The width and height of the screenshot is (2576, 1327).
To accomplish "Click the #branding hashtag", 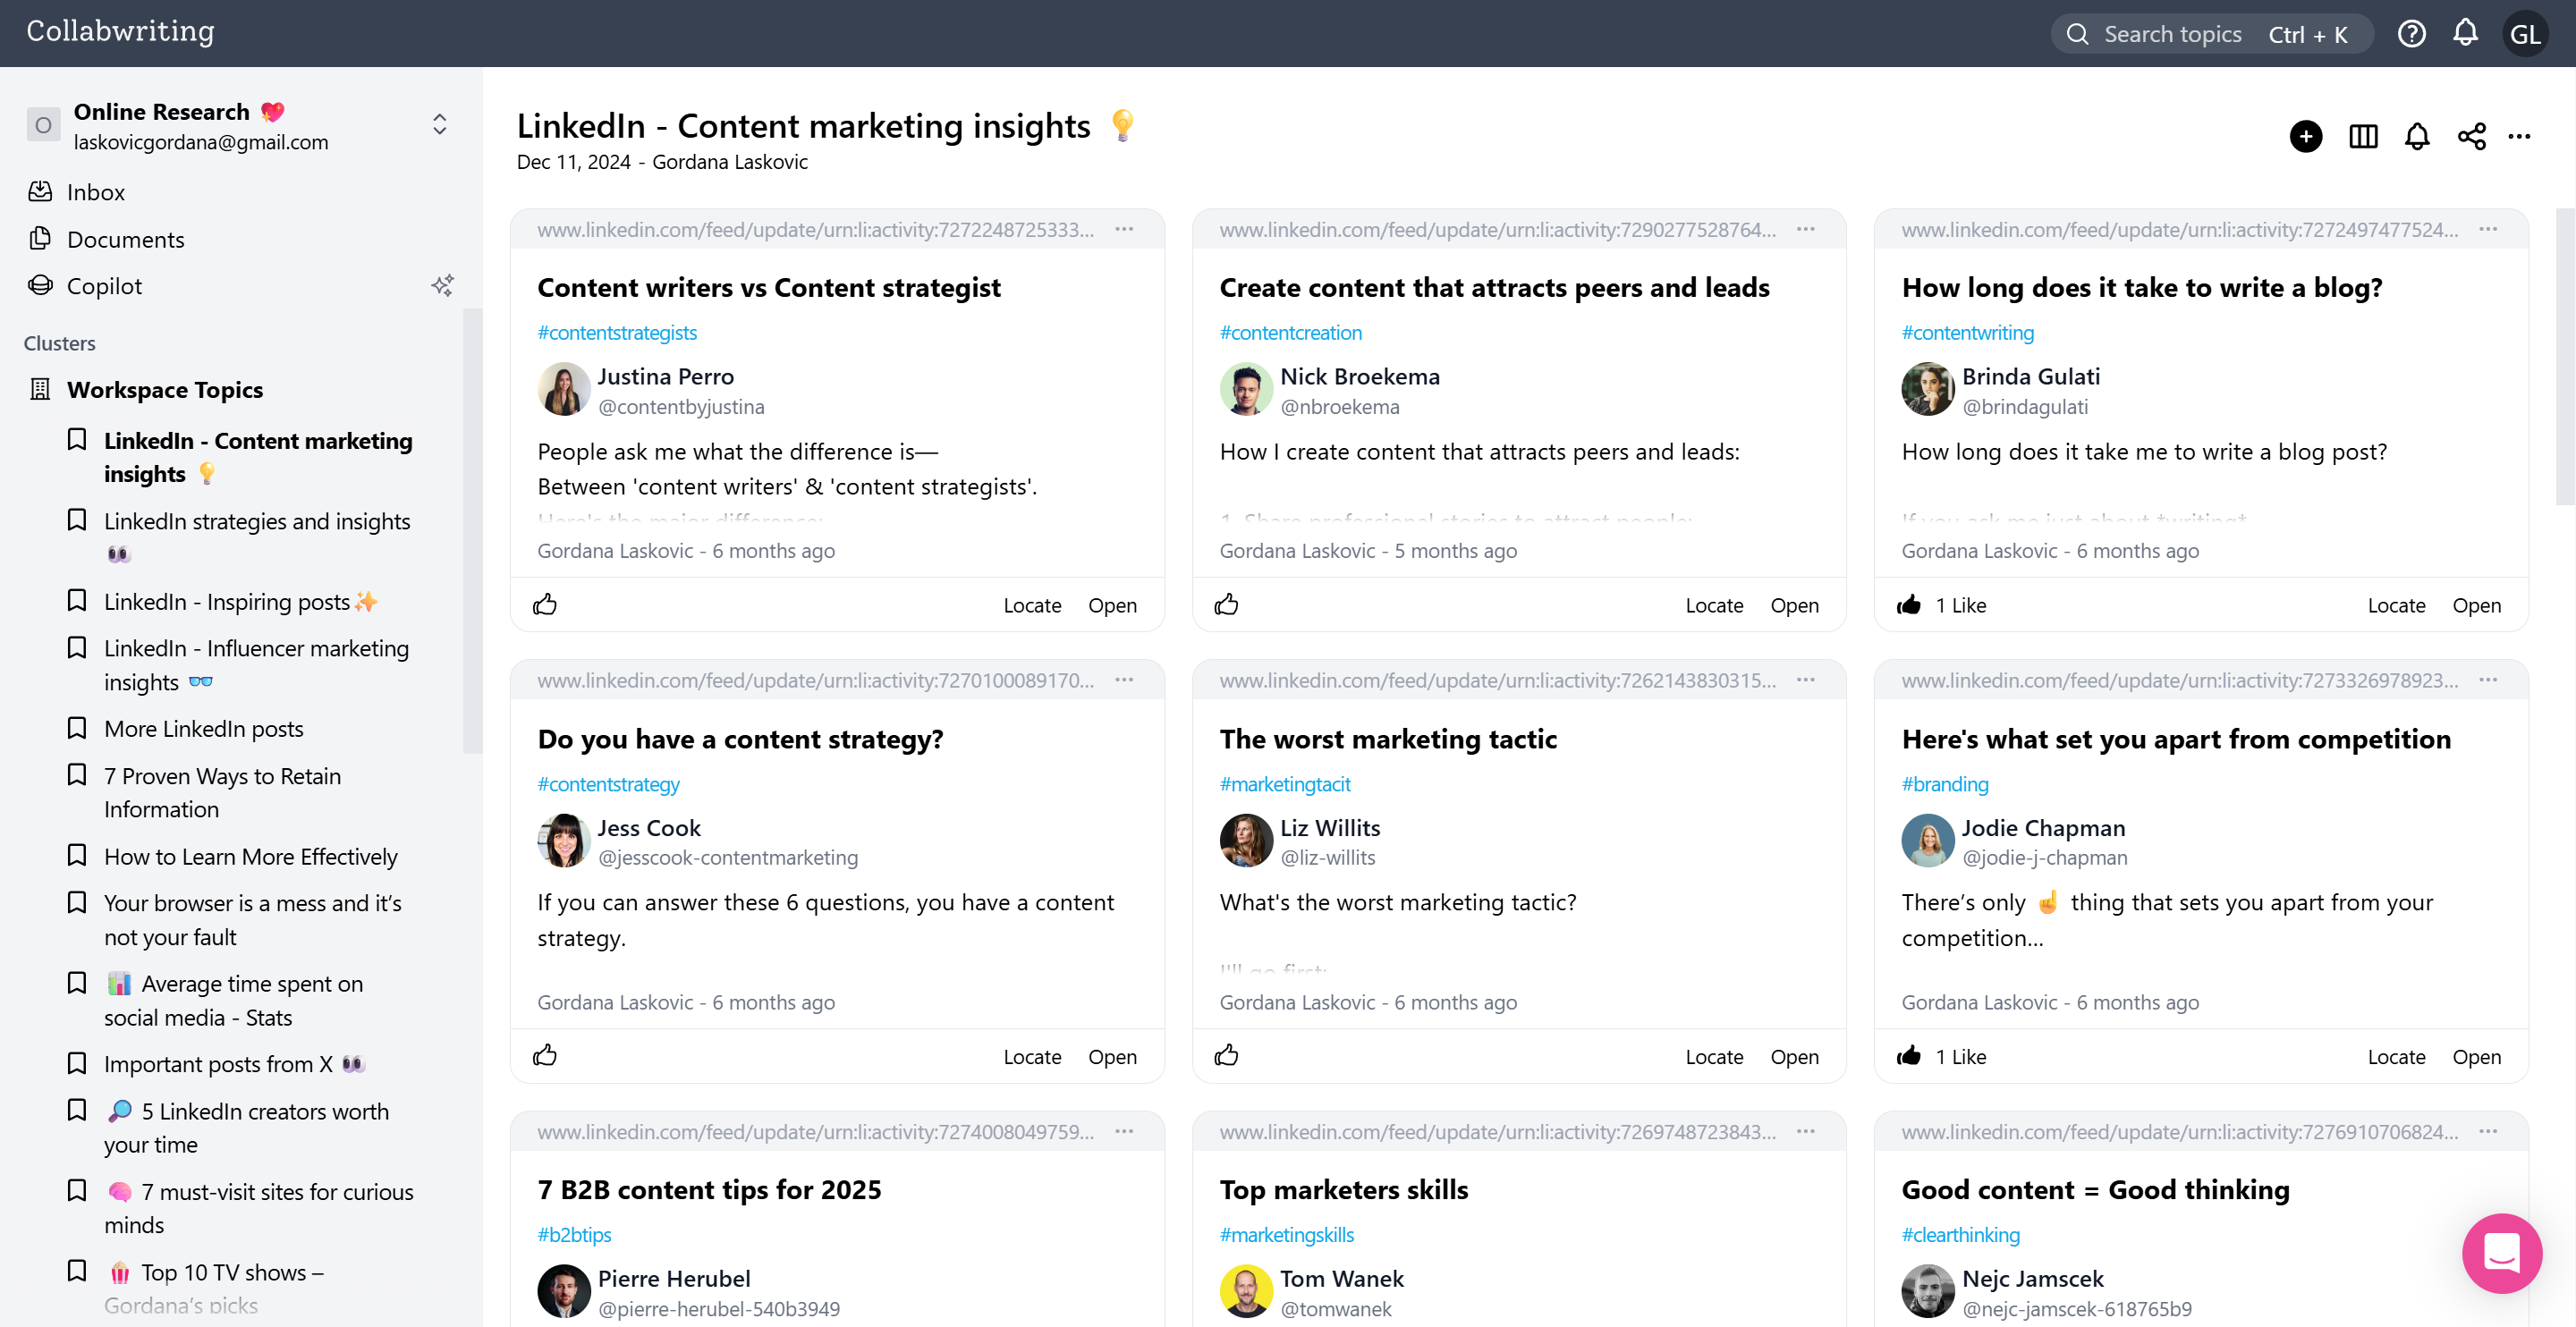I will 1944,784.
